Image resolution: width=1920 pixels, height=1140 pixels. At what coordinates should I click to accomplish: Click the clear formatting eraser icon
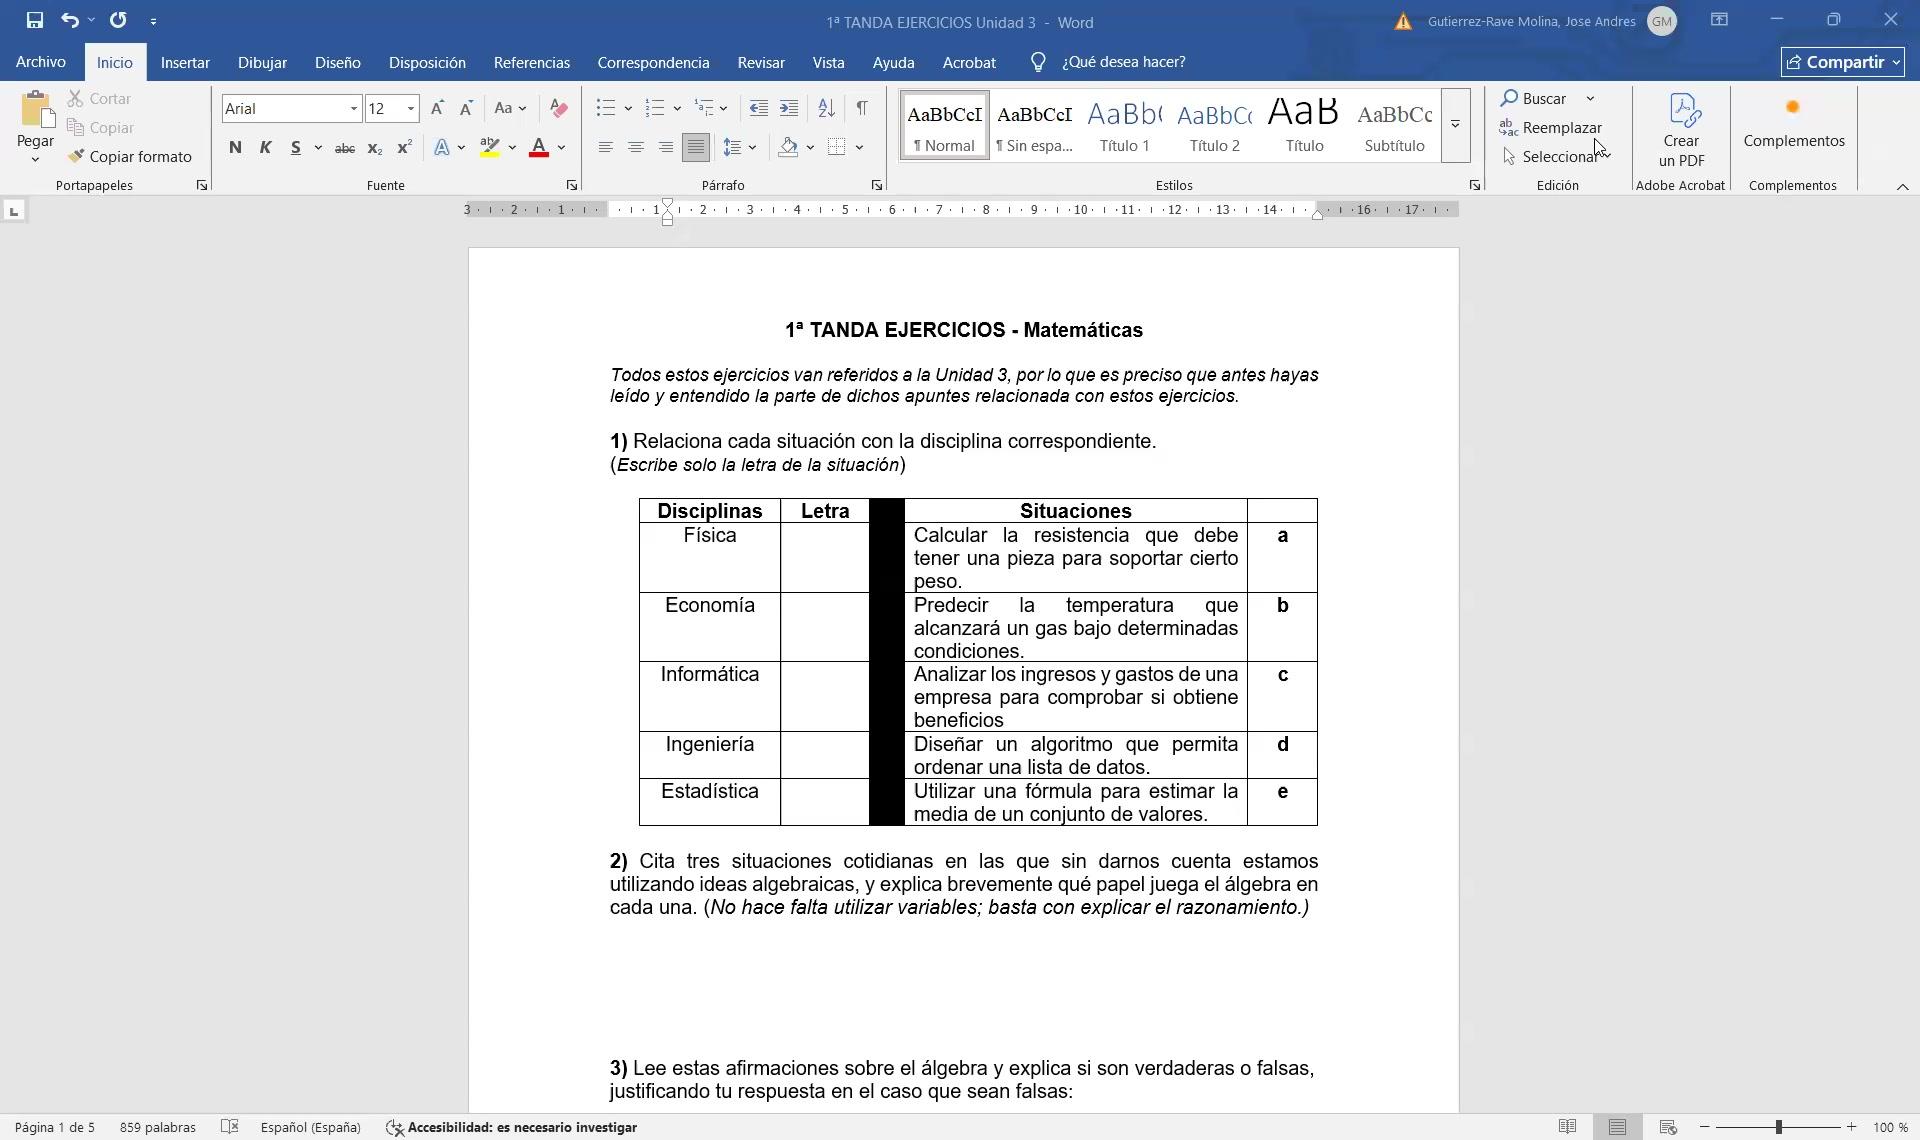pyautogui.click(x=559, y=108)
